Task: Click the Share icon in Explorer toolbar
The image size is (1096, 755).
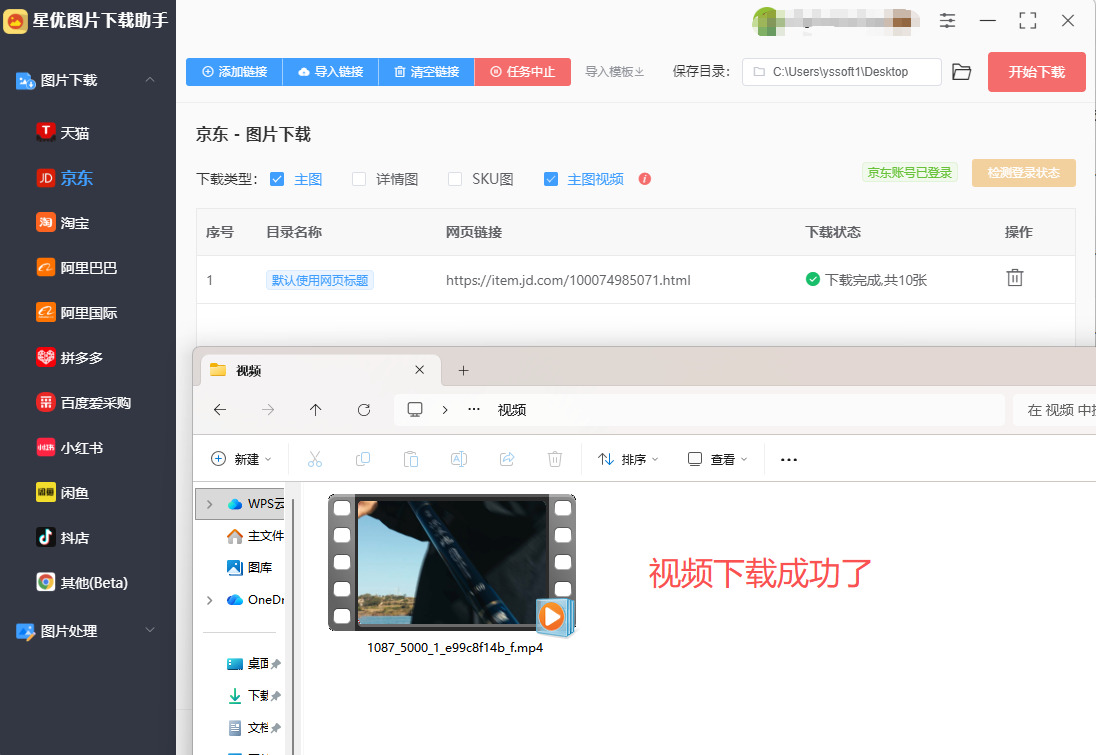Action: coord(507,459)
